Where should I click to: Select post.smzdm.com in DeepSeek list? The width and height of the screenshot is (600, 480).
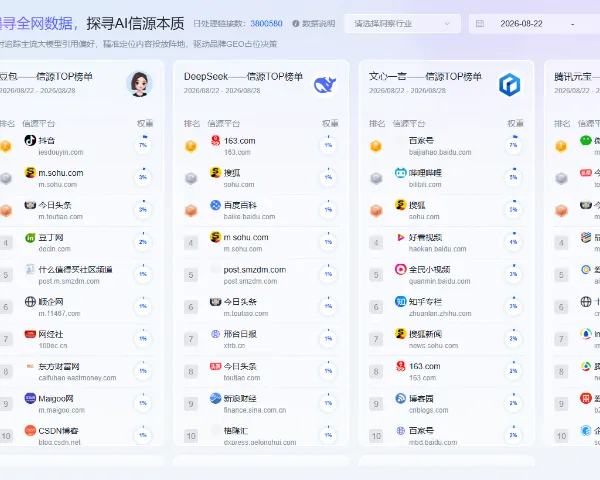(261, 275)
